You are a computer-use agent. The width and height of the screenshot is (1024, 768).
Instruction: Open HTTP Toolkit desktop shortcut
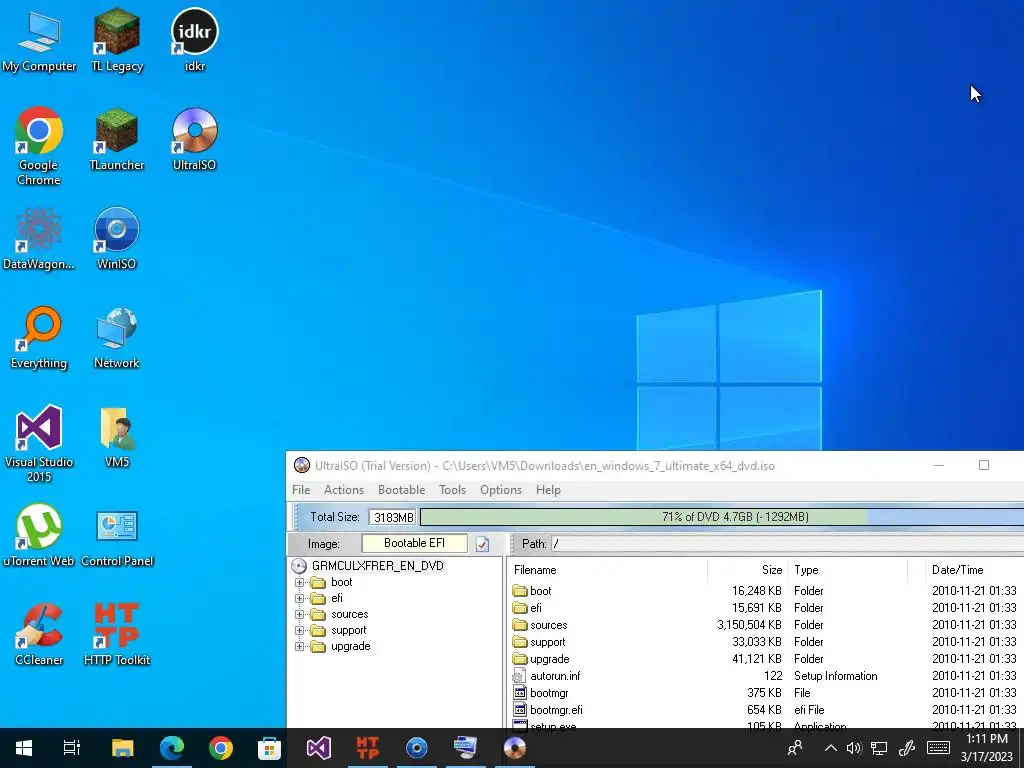[116, 635]
